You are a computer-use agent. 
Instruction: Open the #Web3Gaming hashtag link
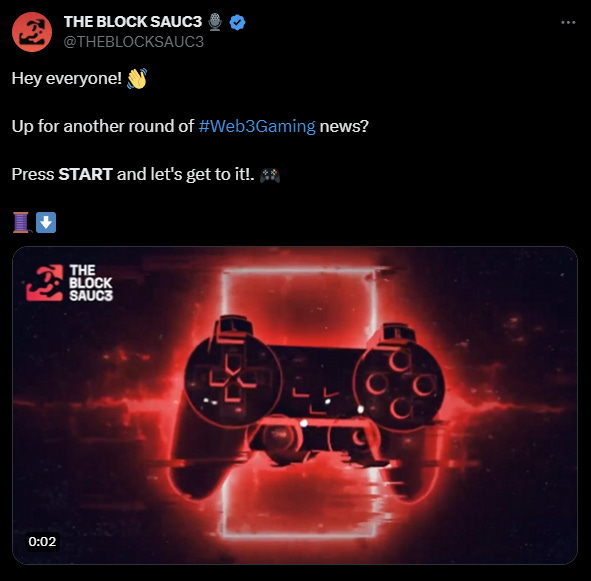(257, 126)
